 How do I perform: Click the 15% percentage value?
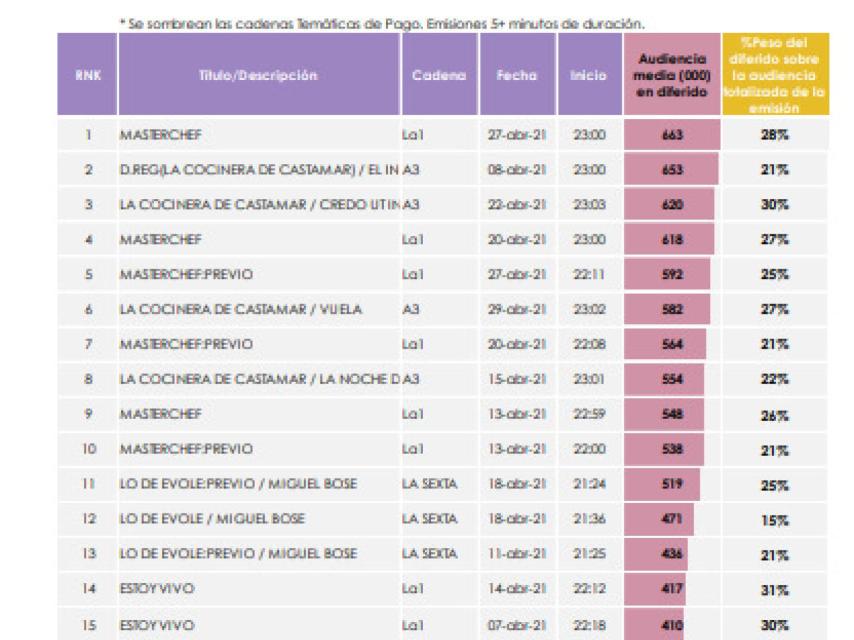point(774,520)
